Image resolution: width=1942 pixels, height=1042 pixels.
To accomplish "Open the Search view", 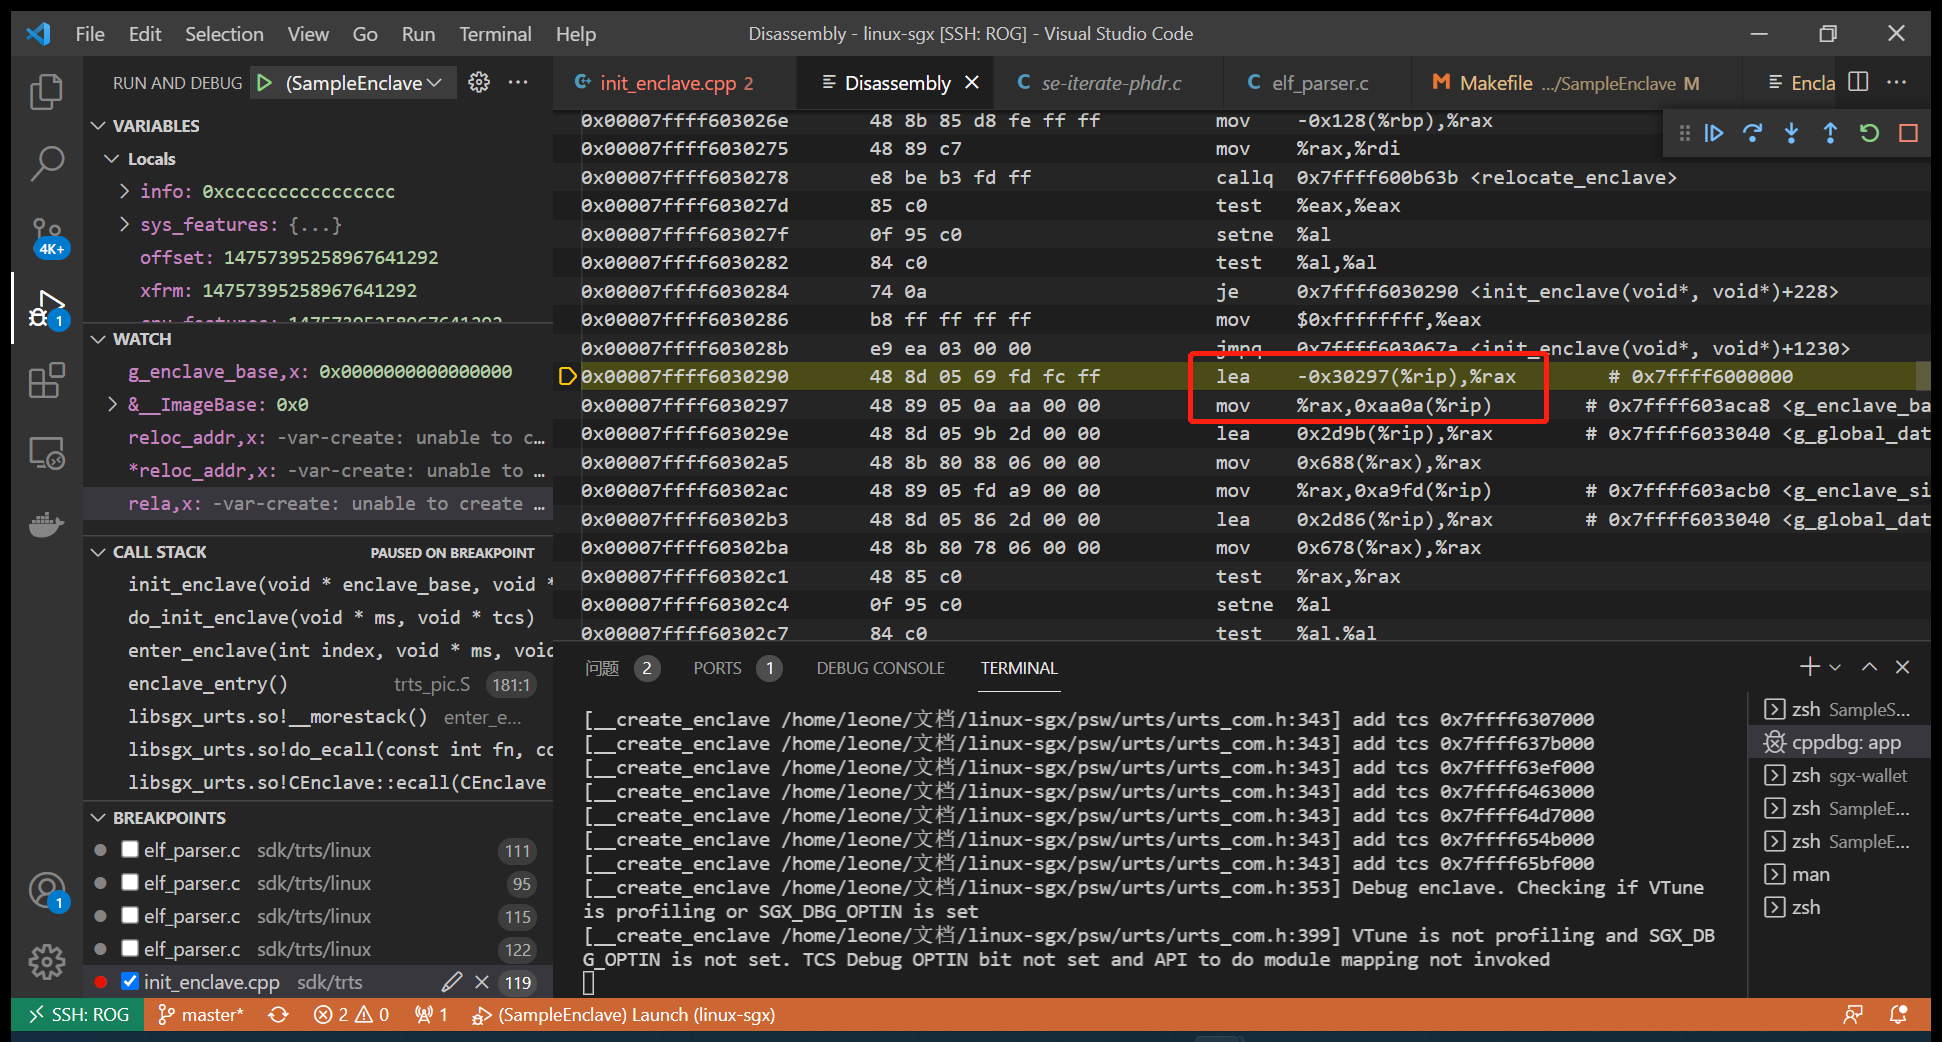I will [47, 163].
